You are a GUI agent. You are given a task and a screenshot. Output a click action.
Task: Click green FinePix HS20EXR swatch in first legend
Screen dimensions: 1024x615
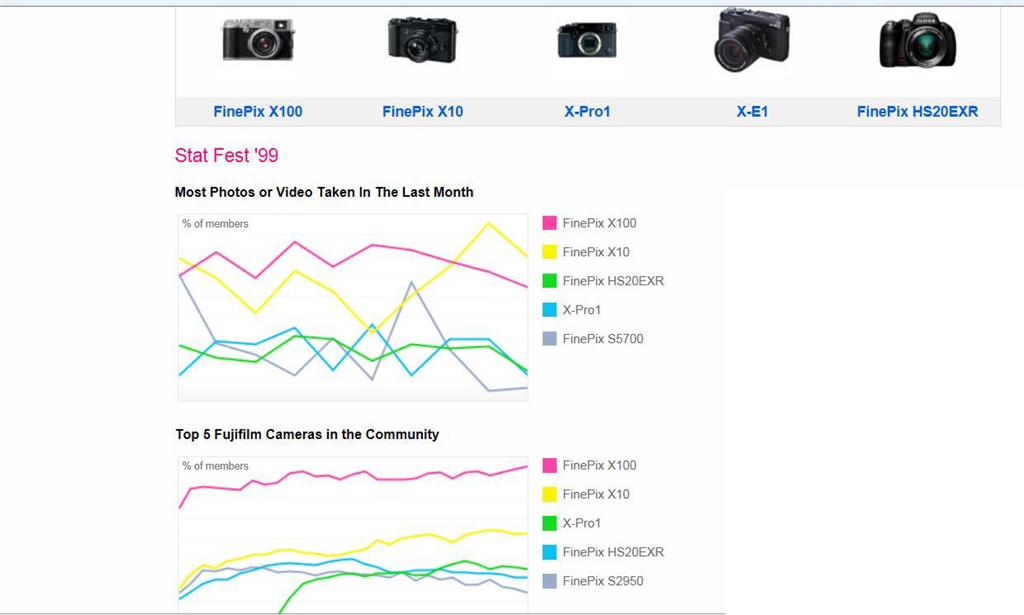[549, 281]
